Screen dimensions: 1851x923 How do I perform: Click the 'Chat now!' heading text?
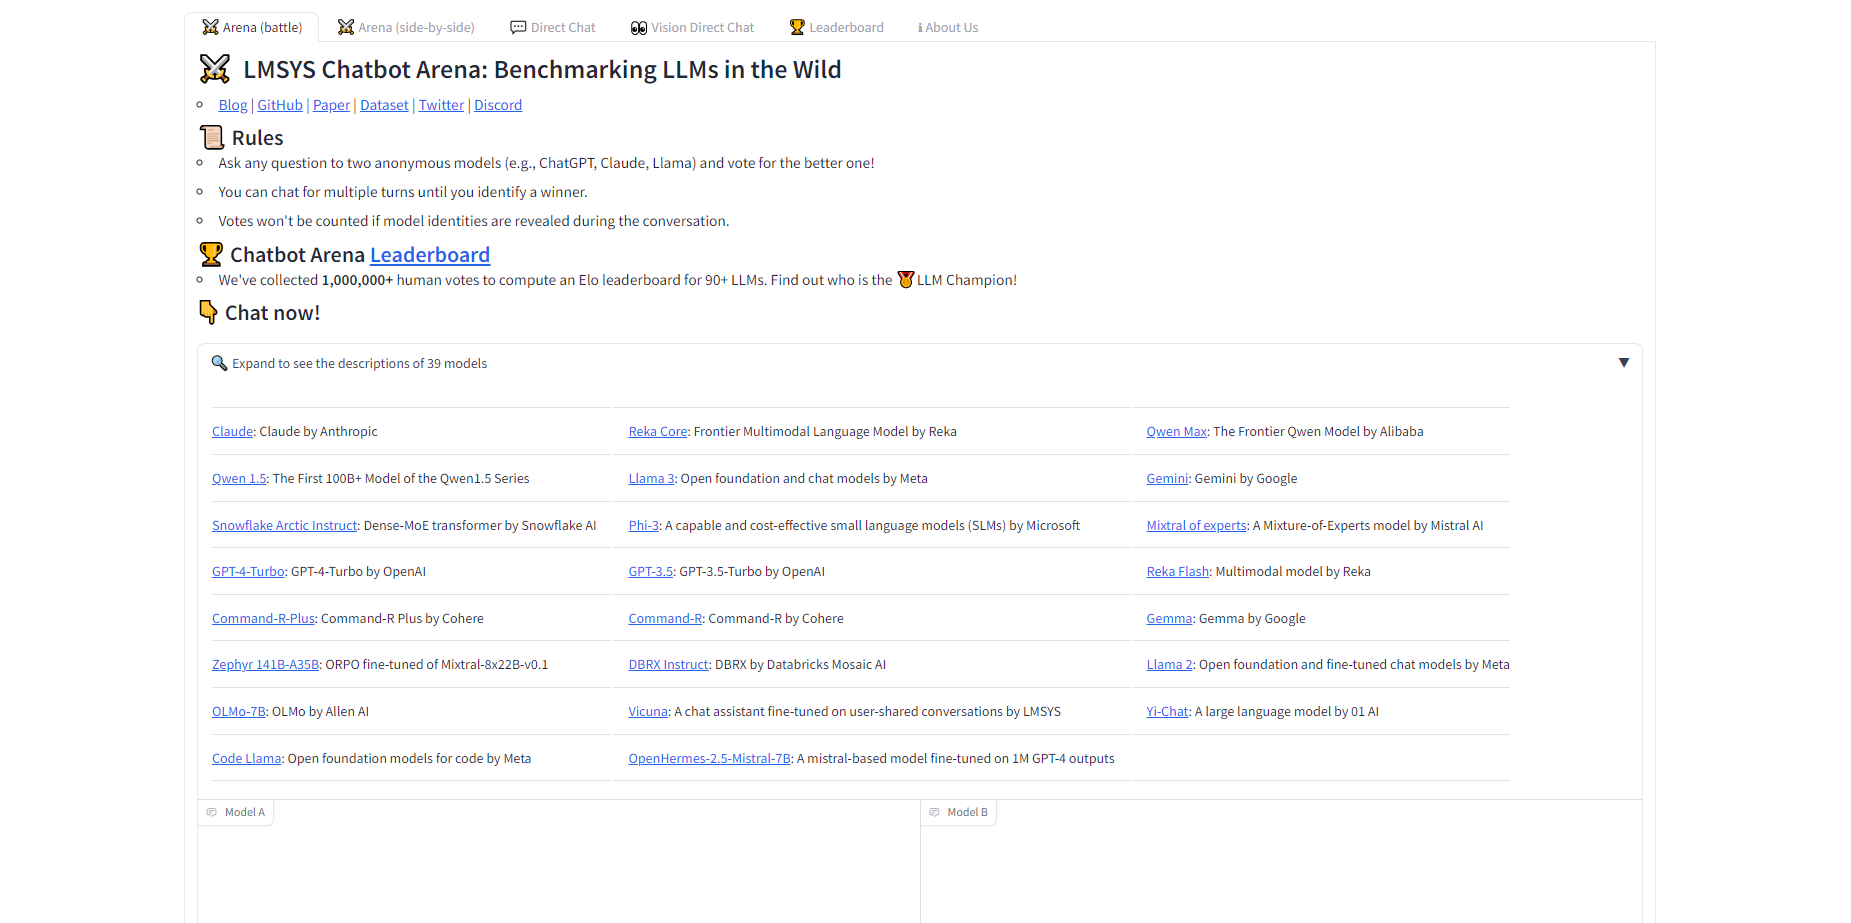[x=273, y=313]
